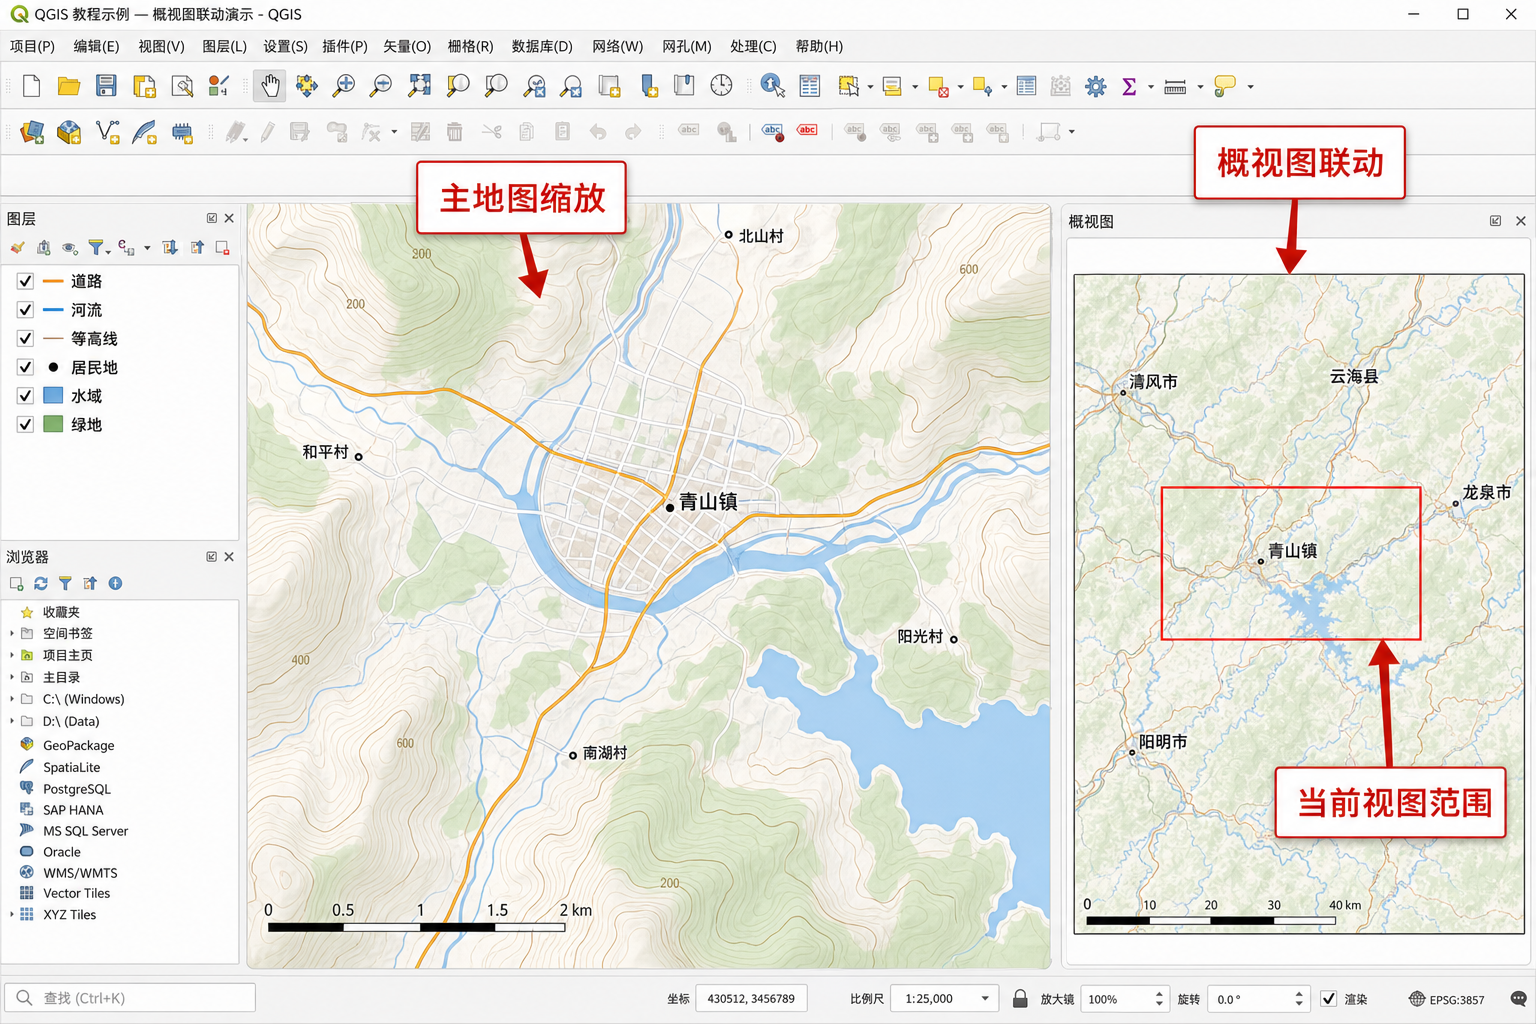Open the messages log speech bubble icon
The width and height of the screenshot is (1536, 1024).
click(1518, 999)
